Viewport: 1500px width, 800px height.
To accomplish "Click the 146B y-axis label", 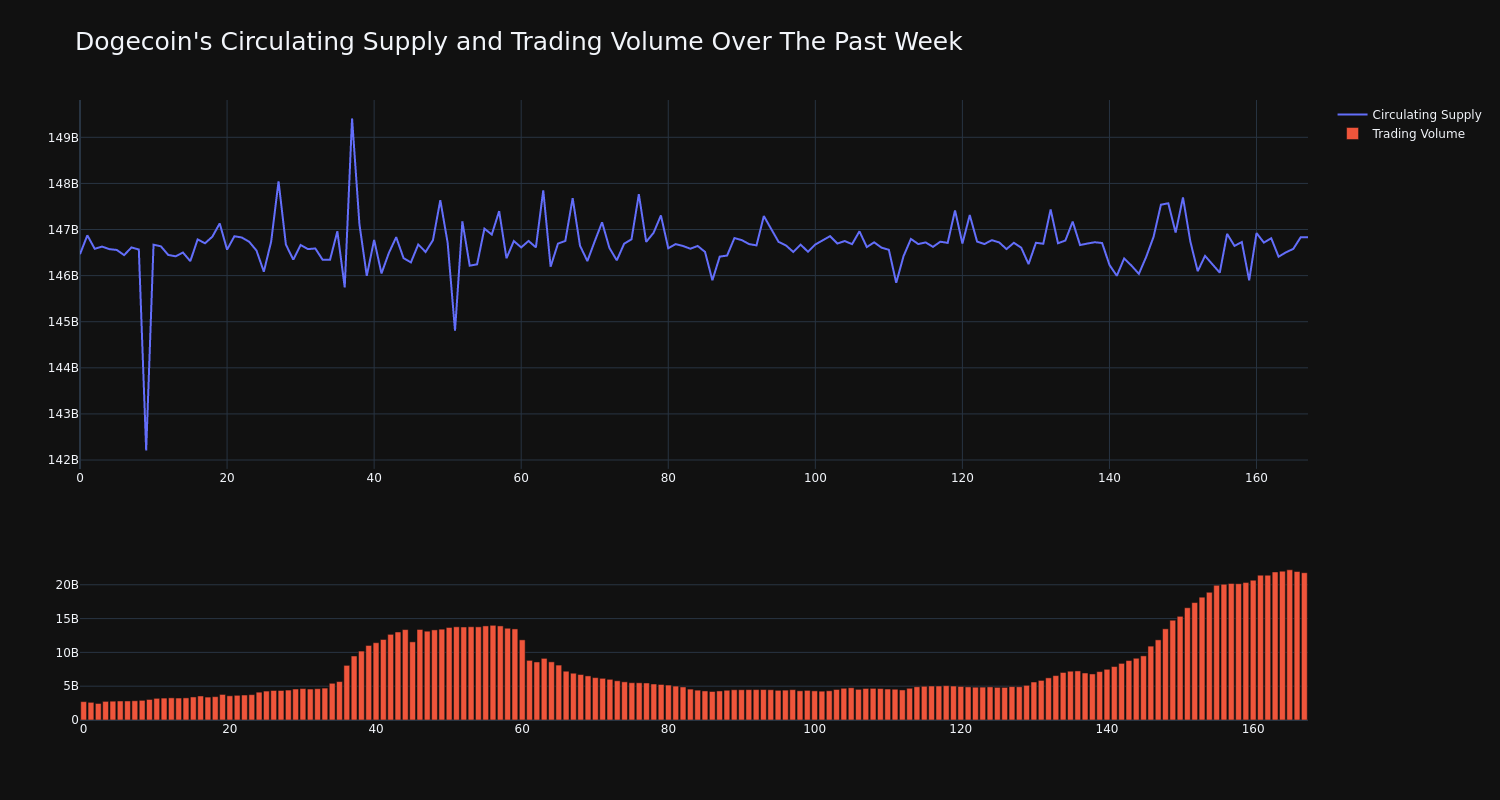I will [x=63, y=276].
